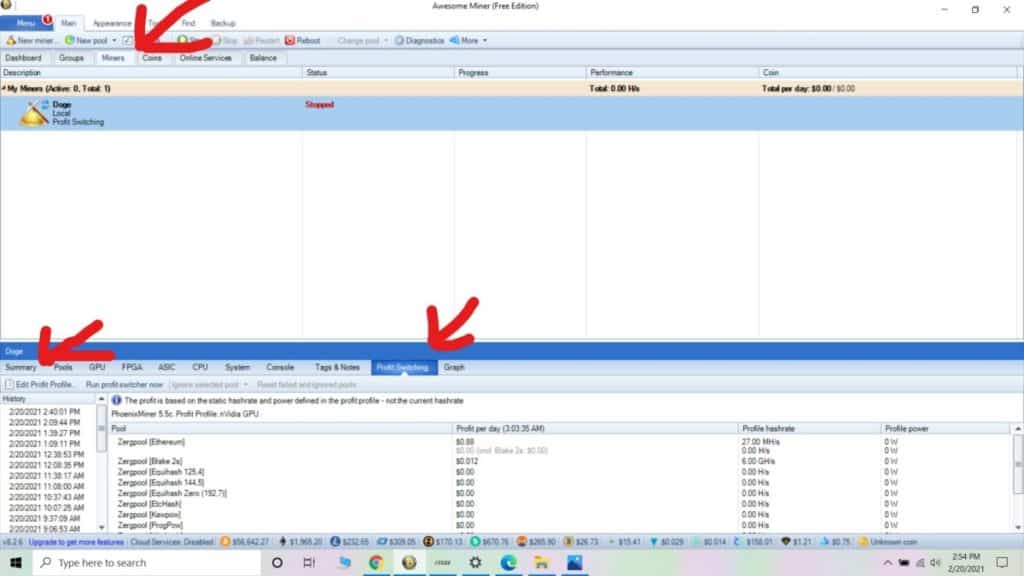Viewport: 1024px width, 576px height.
Task: Expand the More dropdown arrow
Action: 485,40
